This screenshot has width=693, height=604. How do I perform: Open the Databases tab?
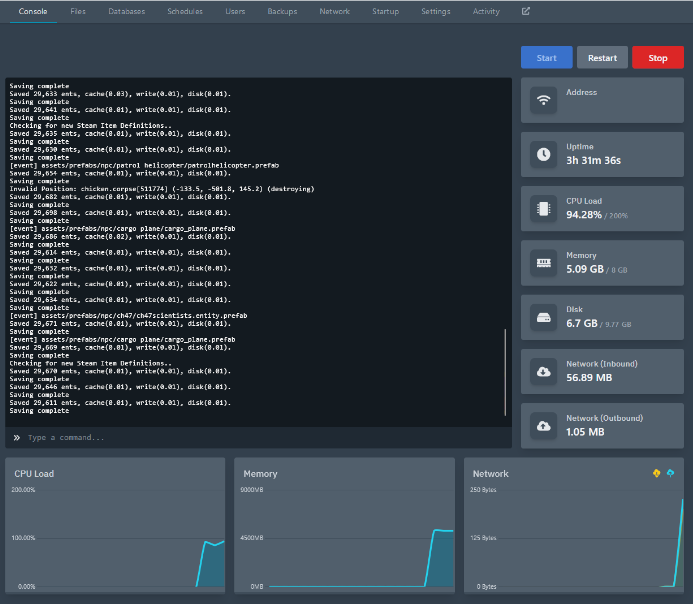(126, 11)
